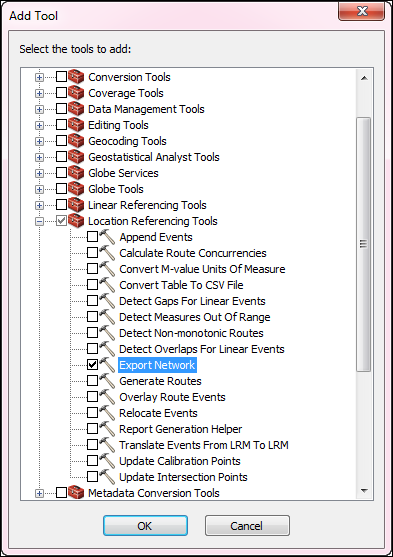Collapse the Location Referencing Tools node

point(39,221)
